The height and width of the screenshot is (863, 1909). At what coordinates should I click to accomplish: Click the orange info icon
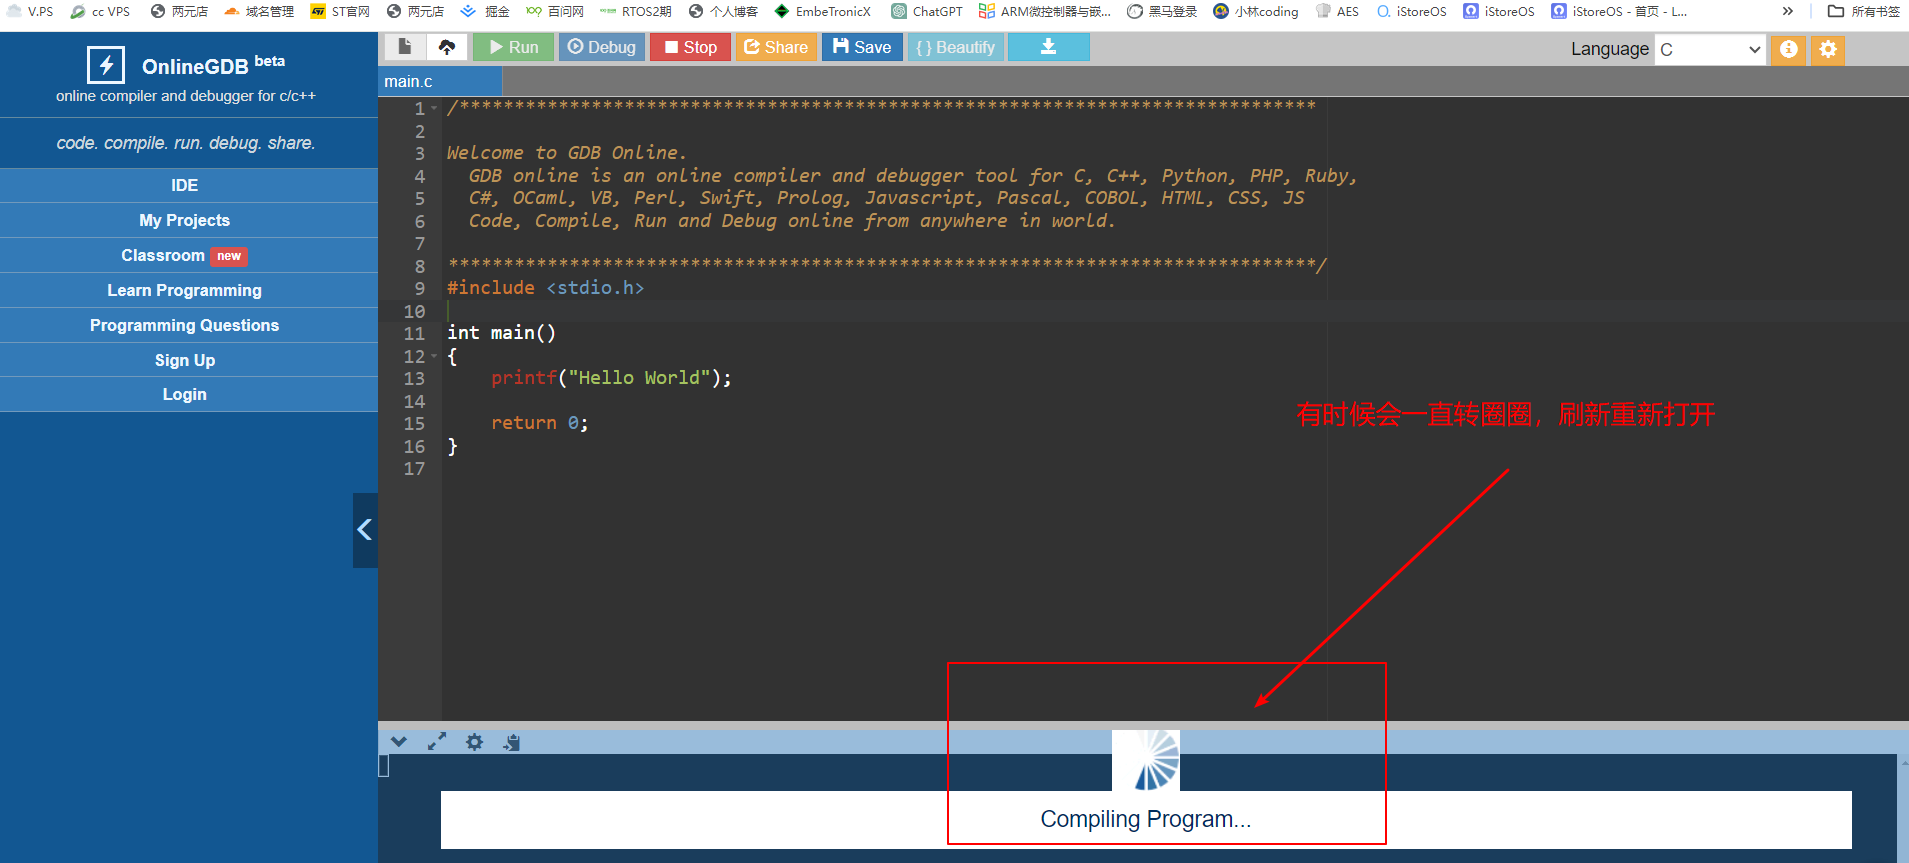pos(1788,49)
